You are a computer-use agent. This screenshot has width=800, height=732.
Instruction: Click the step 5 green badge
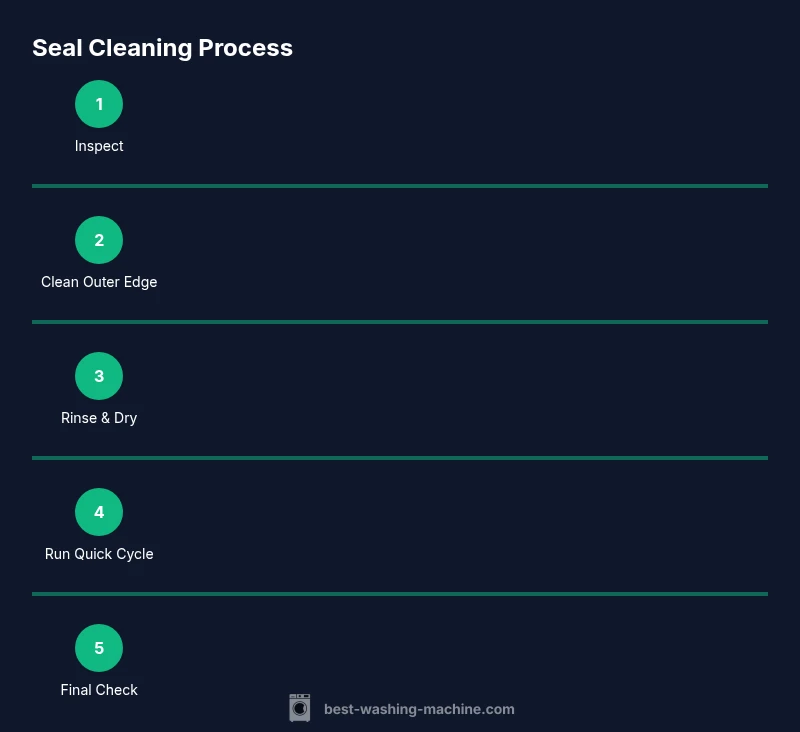(99, 648)
